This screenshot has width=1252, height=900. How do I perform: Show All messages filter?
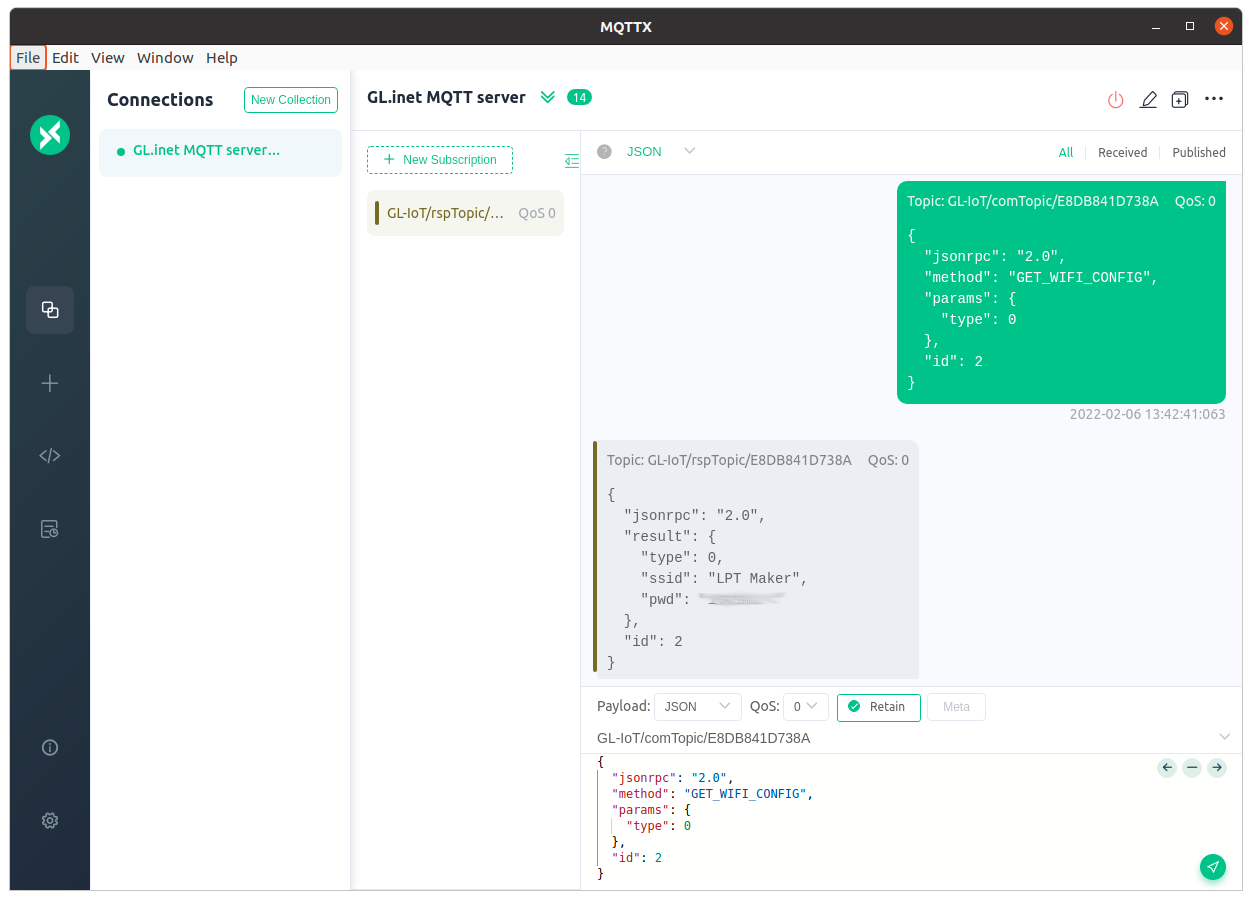coord(1066,153)
